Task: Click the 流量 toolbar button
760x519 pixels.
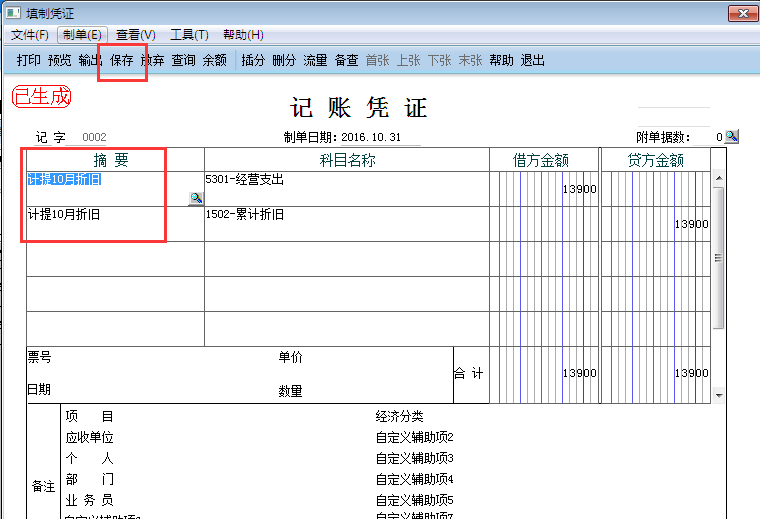Action: point(316,61)
